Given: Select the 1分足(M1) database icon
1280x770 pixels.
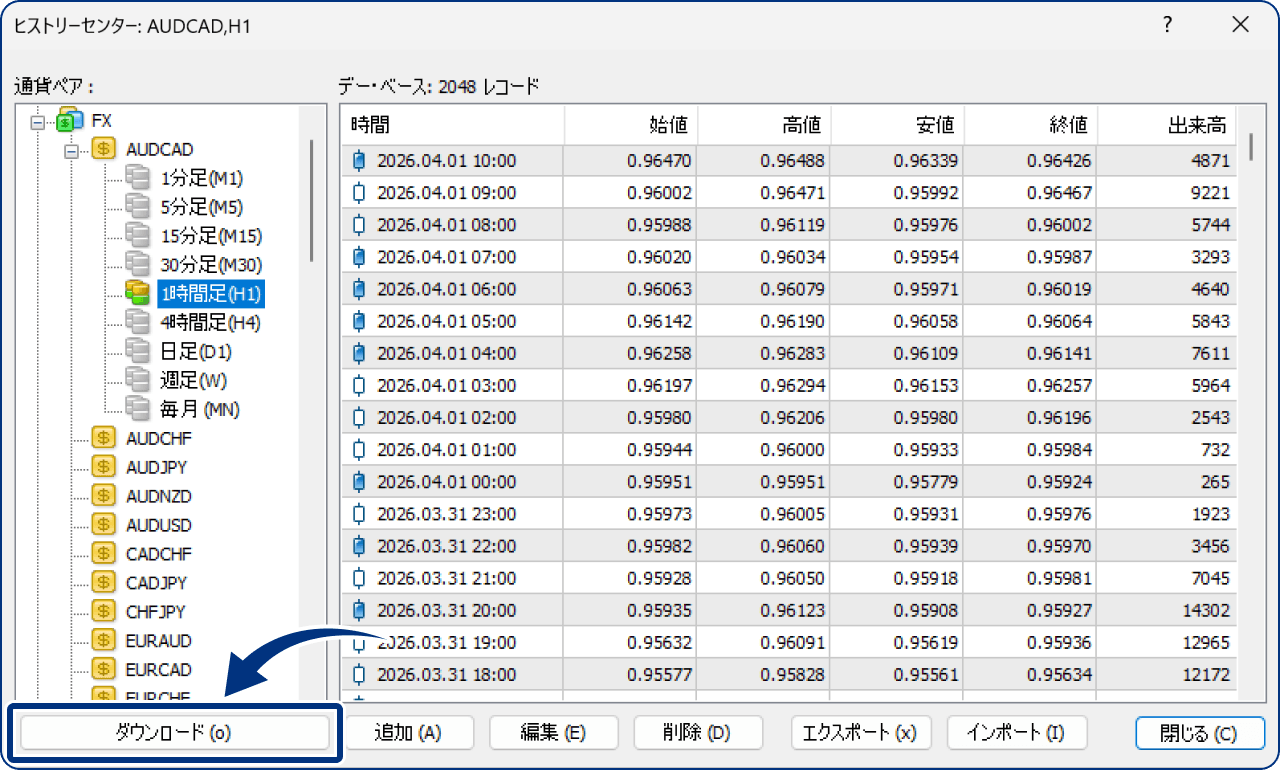Looking at the screenshot, I should [x=137, y=177].
